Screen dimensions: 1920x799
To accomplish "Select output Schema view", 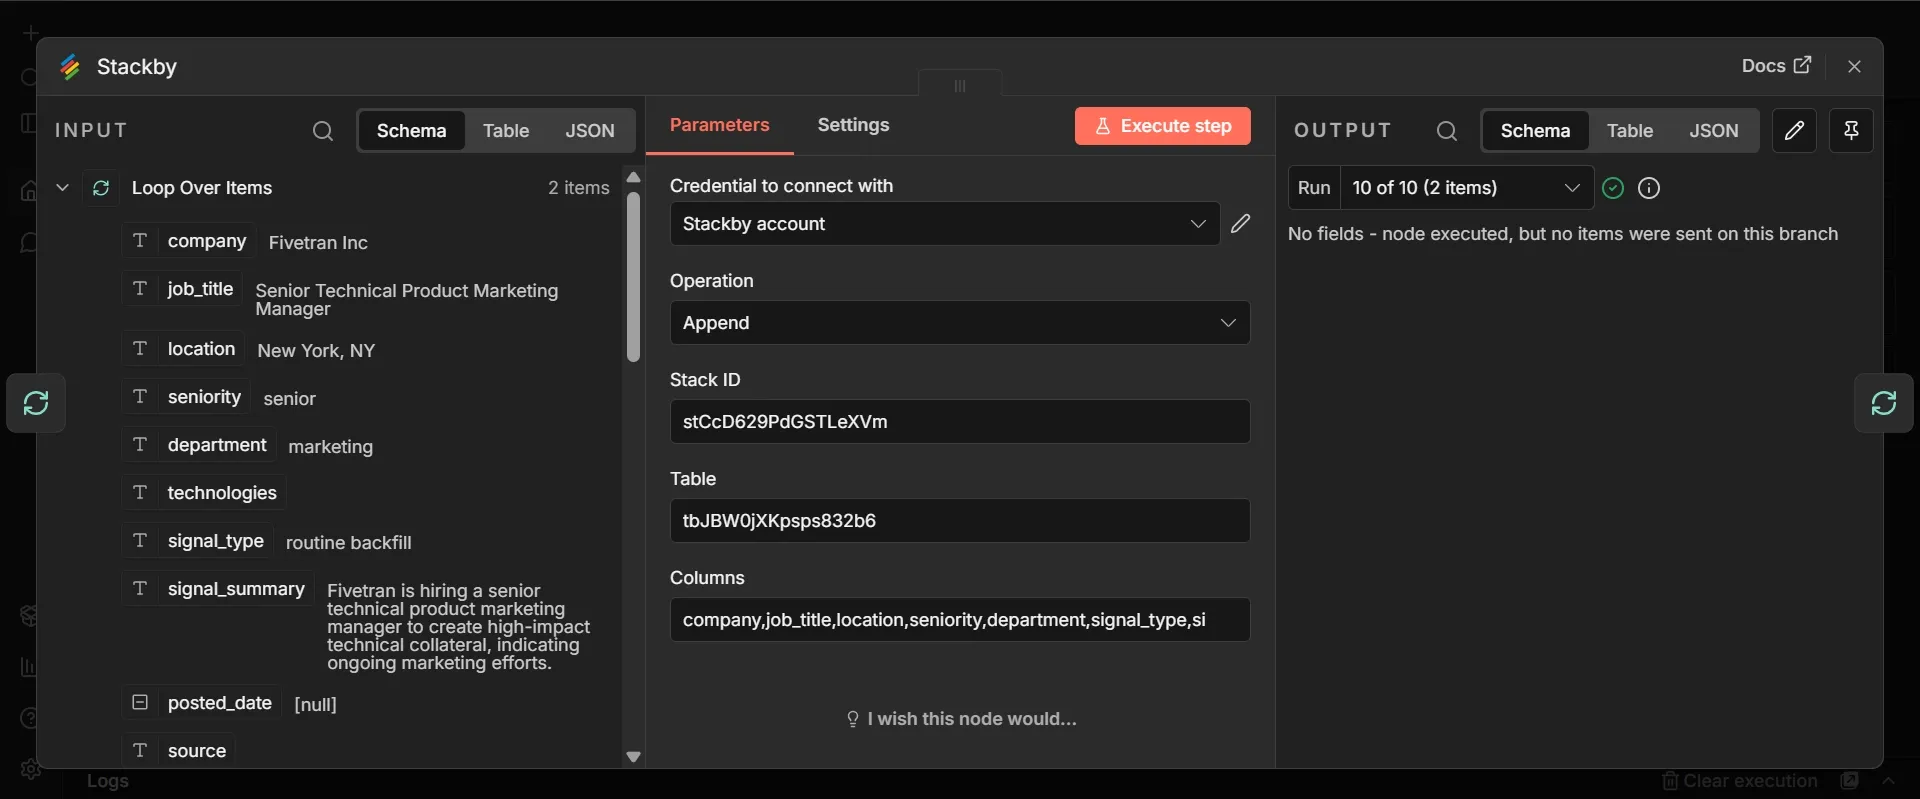I will [1535, 131].
